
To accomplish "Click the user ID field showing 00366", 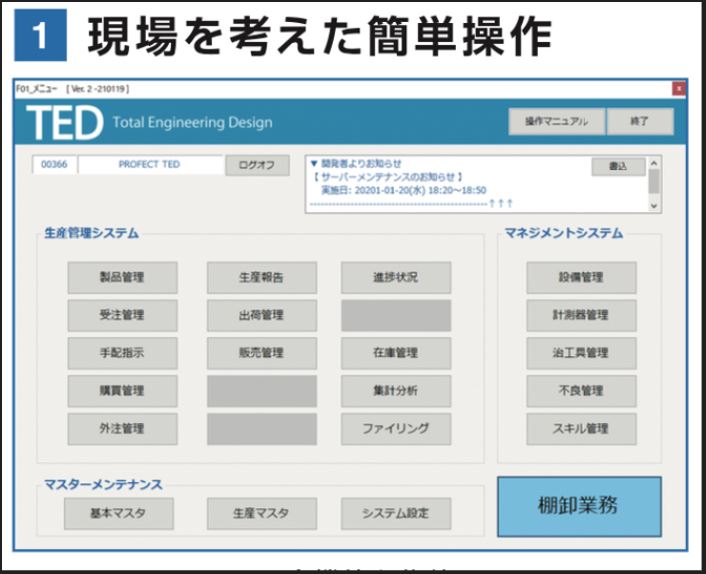I will point(54,165).
